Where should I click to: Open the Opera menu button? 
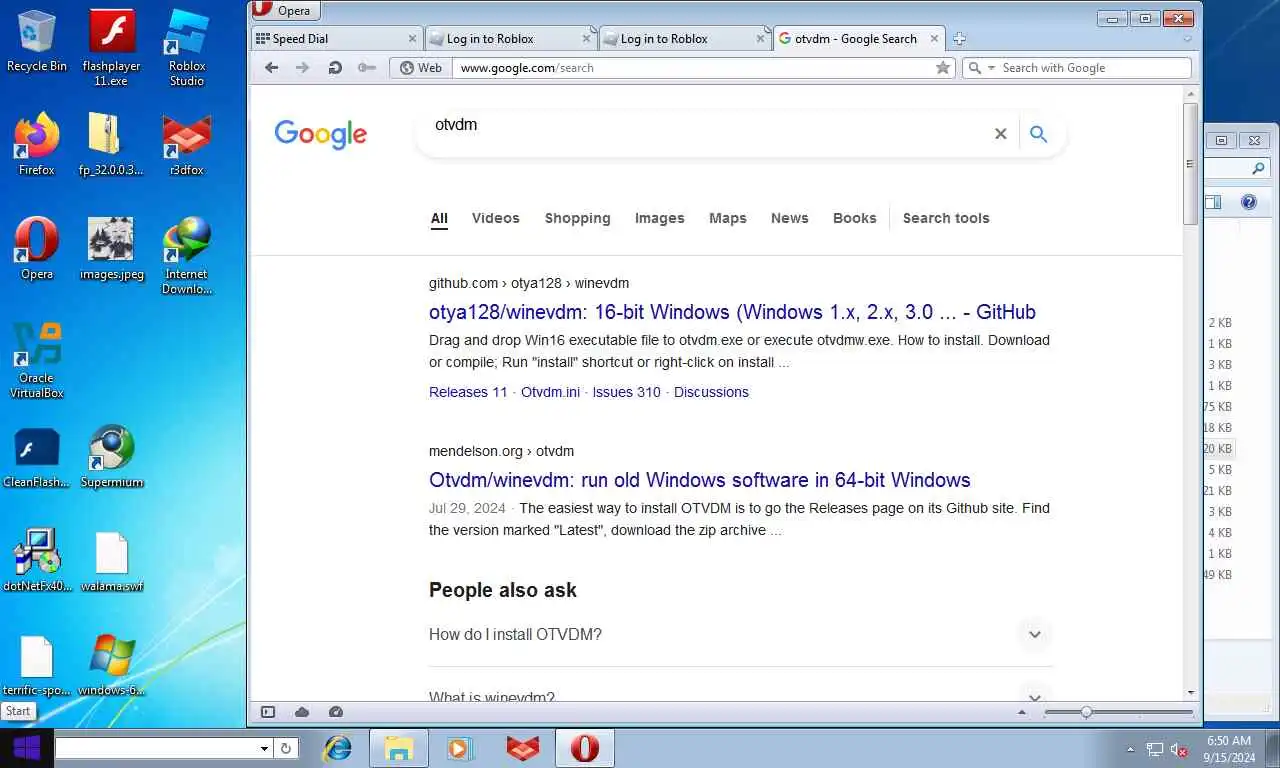[x=284, y=11]
